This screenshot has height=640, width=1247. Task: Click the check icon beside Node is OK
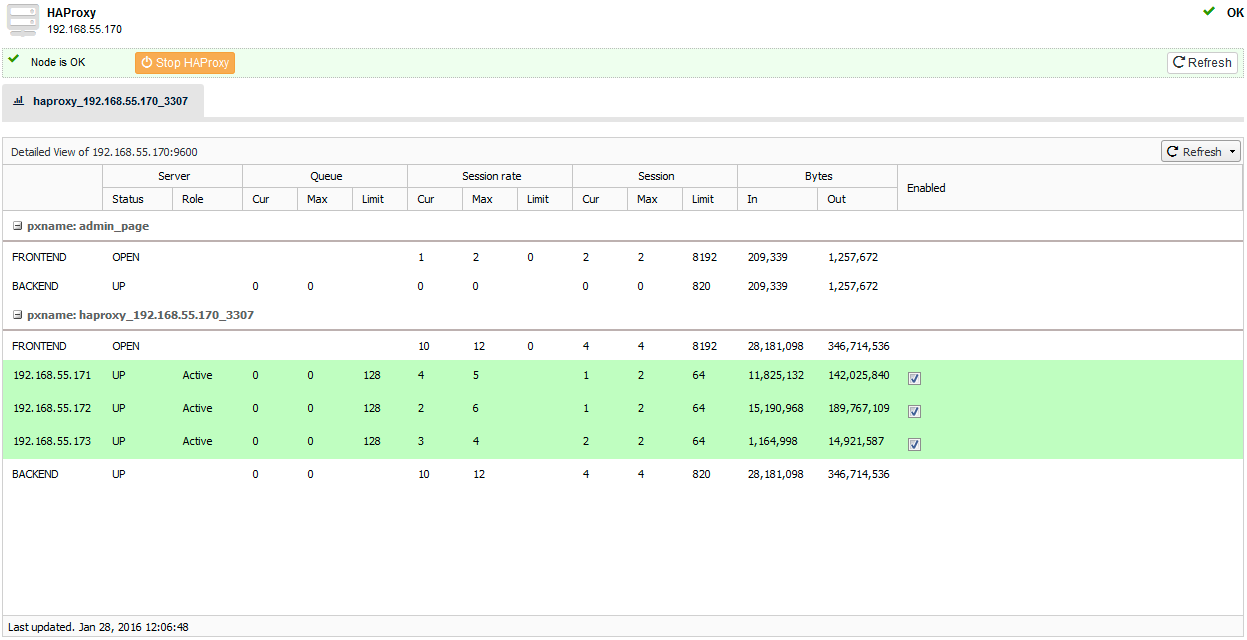pyautogui.click(x=13, y=61)
